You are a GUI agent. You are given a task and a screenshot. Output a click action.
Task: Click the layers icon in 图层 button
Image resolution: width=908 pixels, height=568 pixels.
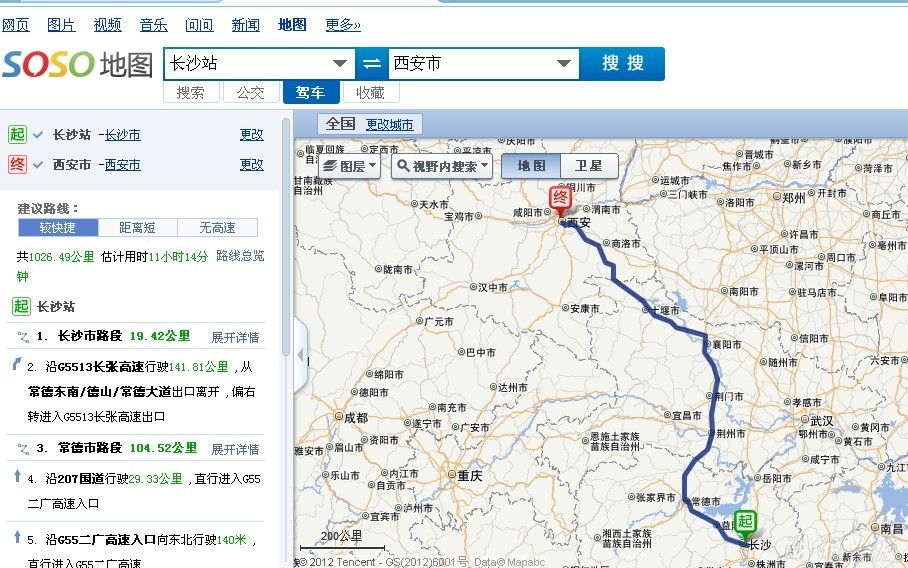click(x=330, y=167)
